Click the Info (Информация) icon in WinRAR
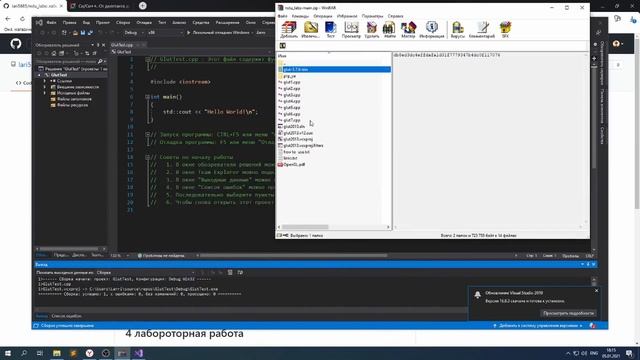Viewport: 640px width, 360px height. tap(431, 28)
